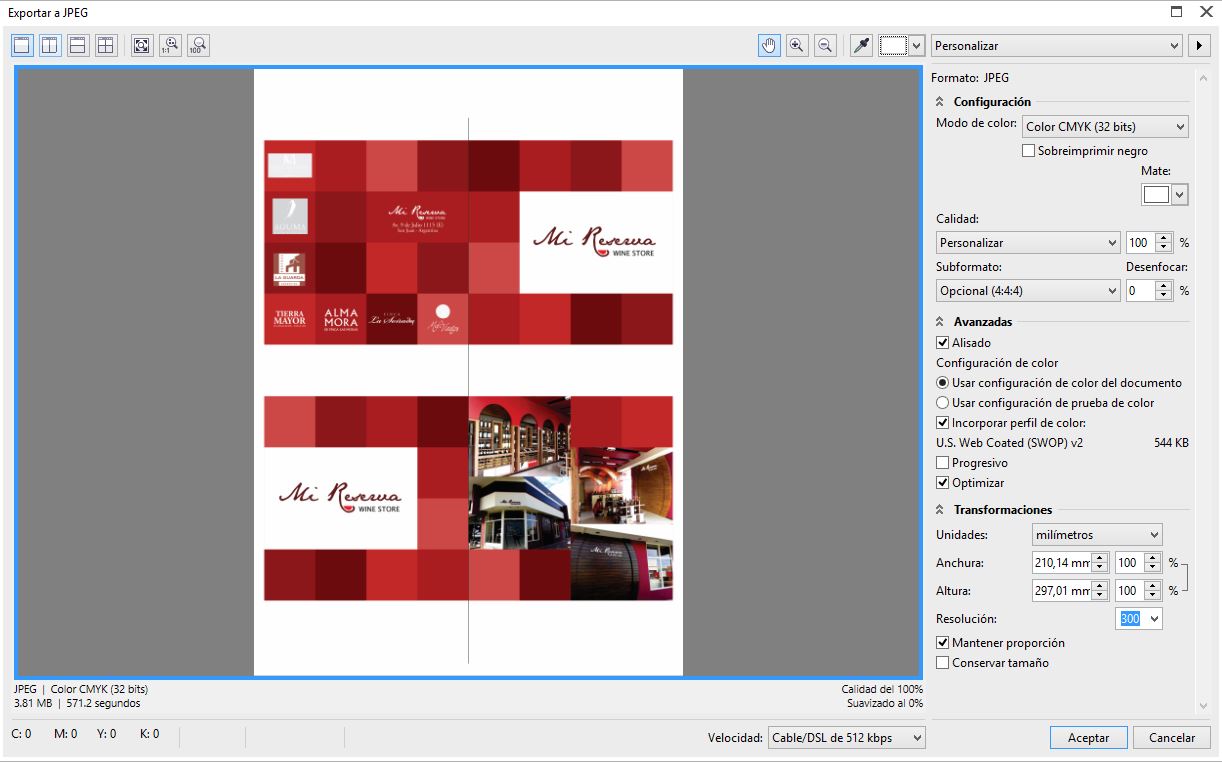Collapse the Transformaciones section
The width and height of the screenshot is (1222, 762).
940,510
